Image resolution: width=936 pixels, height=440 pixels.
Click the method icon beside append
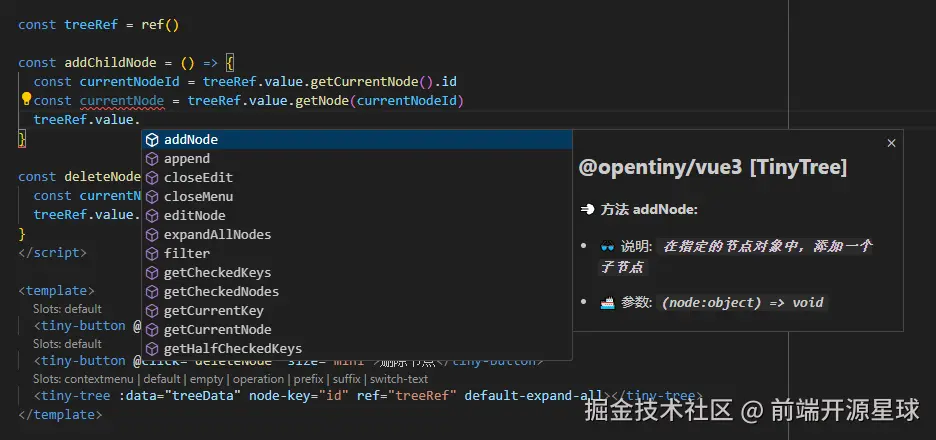(x=152, y=158)
